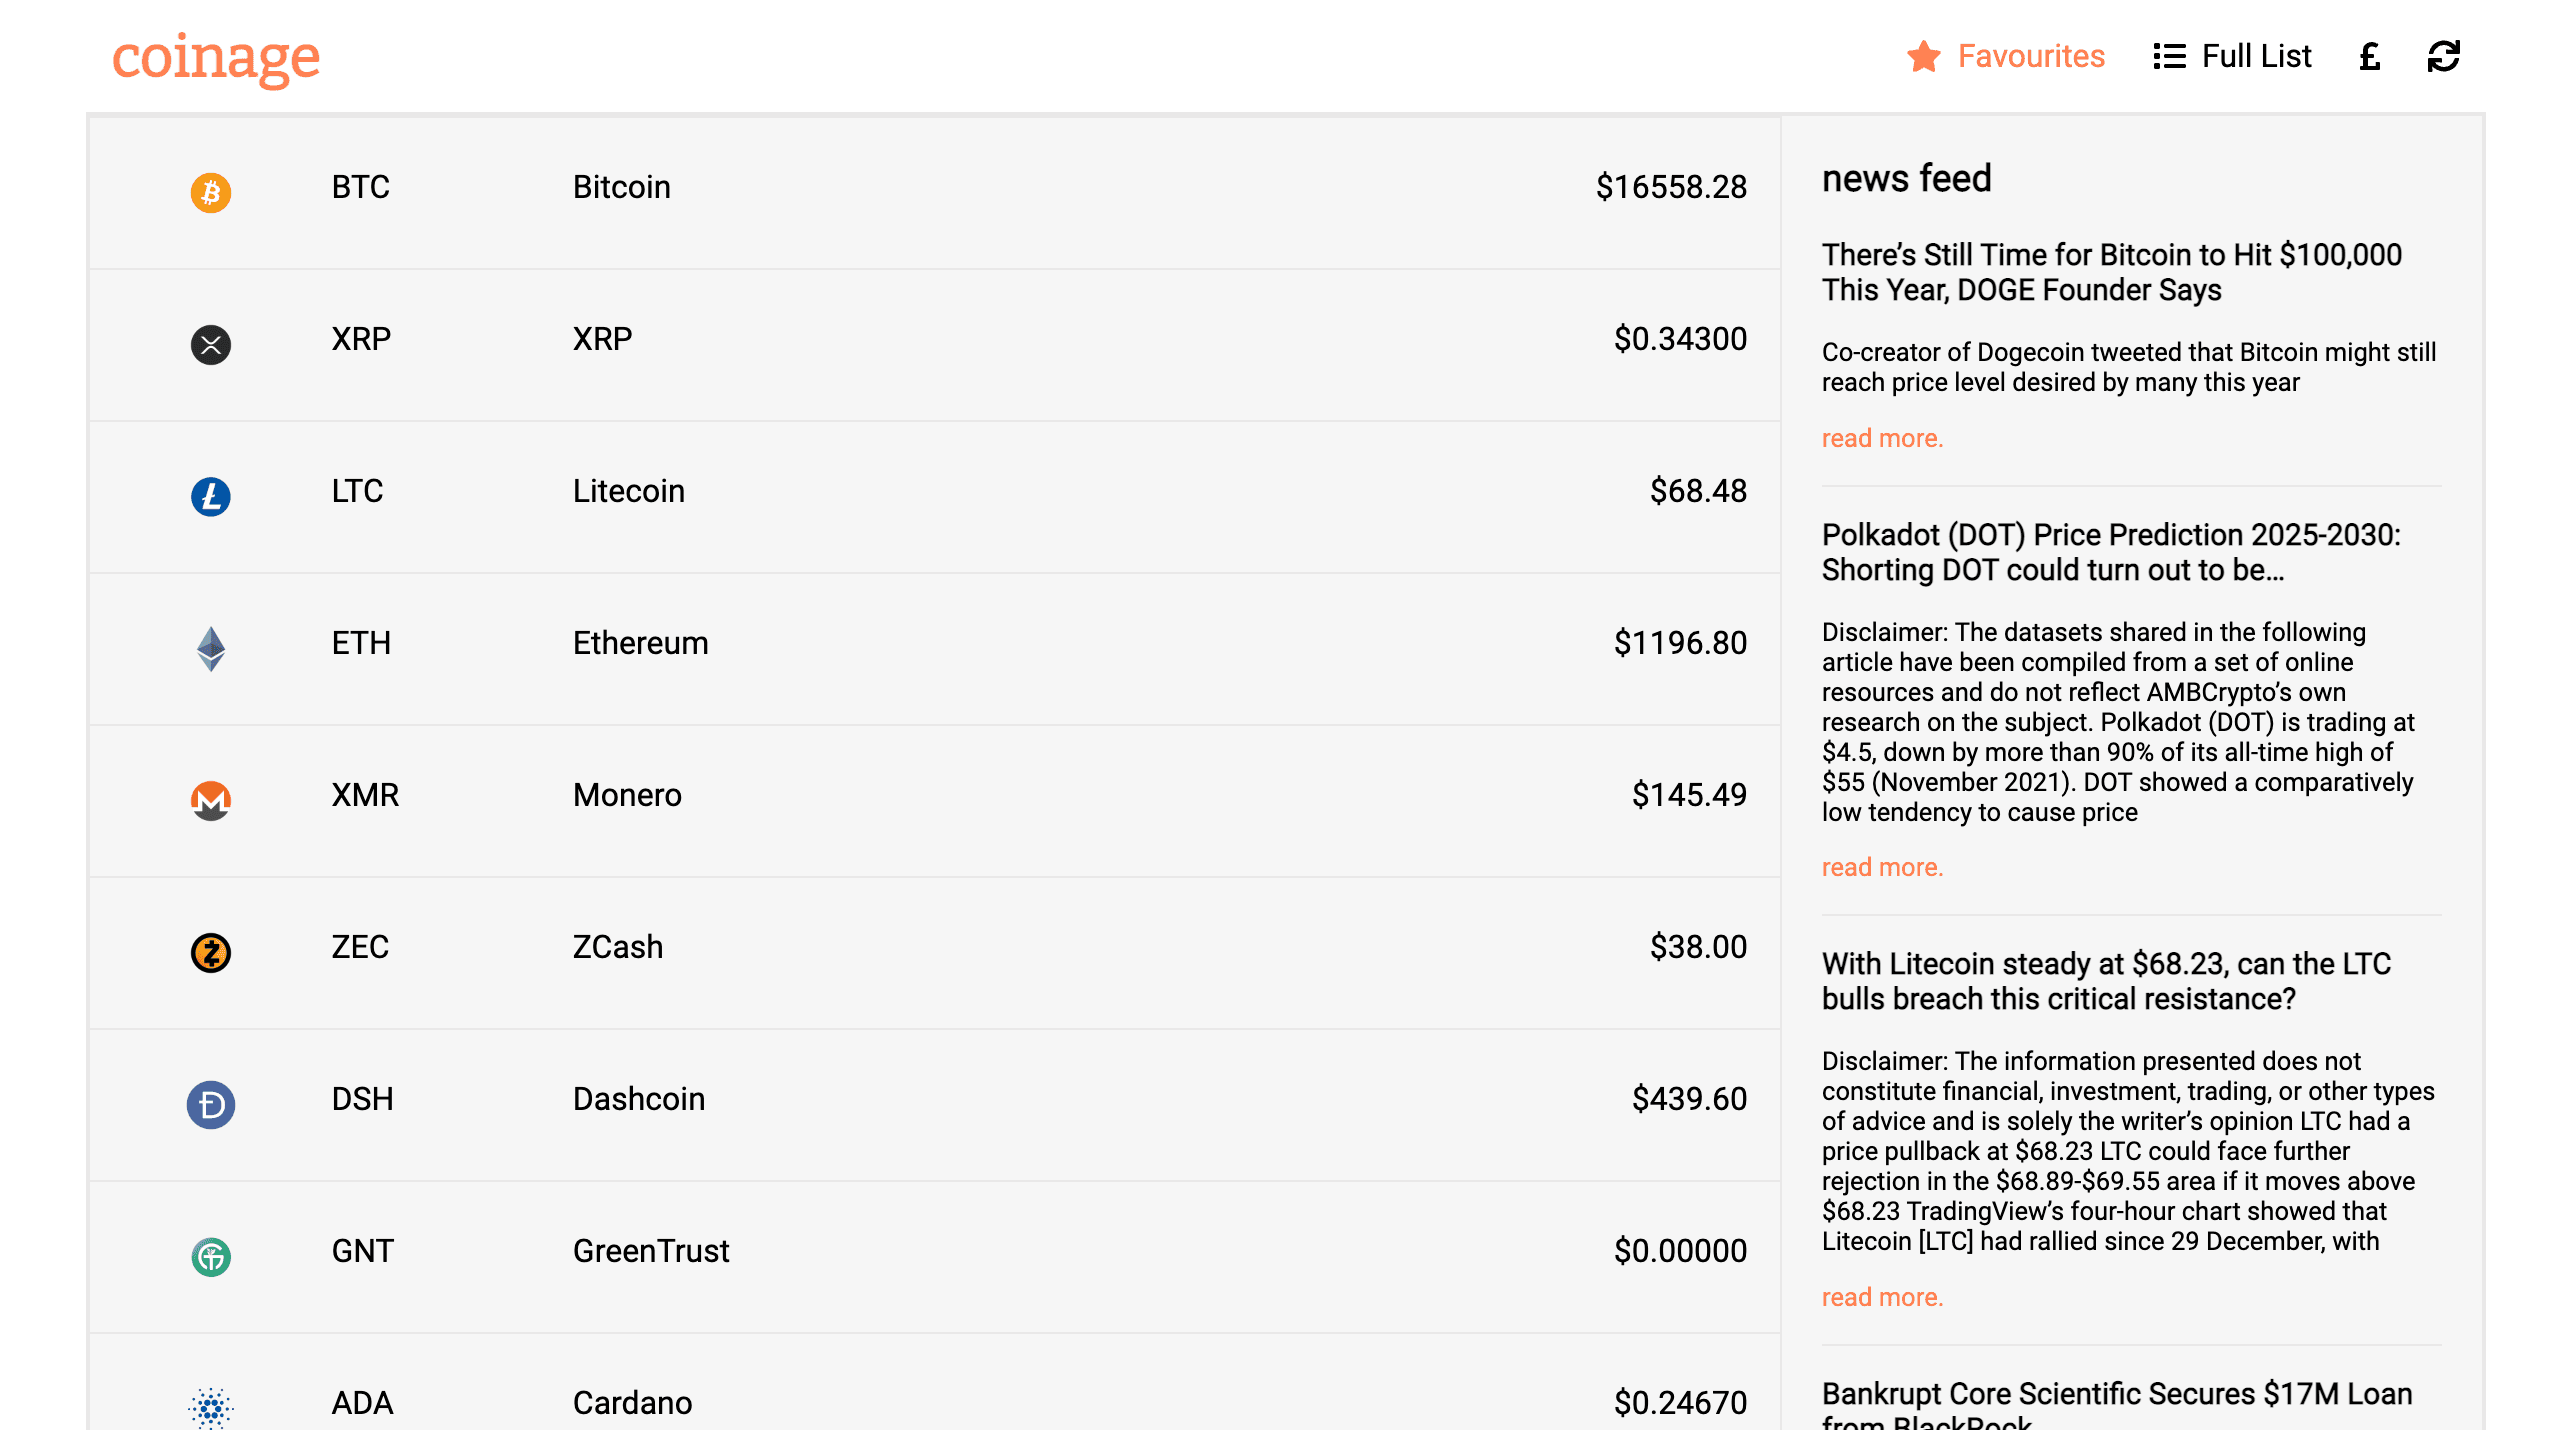This screenshot has height=1430, width=2558.
Task: Open the Favourites view
Action: [2005, 56]
